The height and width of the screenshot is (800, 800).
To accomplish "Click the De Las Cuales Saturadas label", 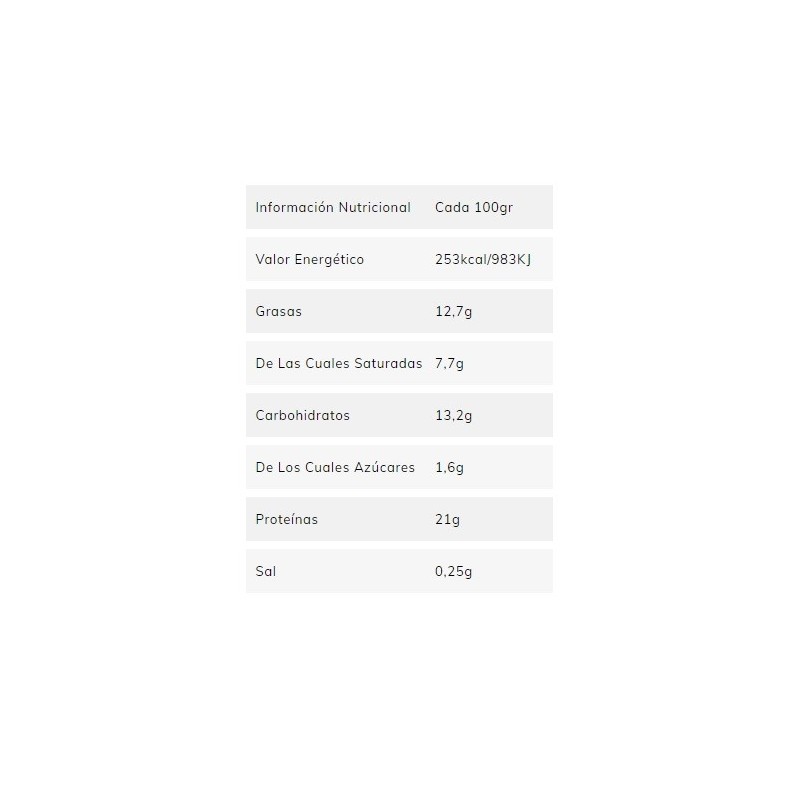I will 339,363.
